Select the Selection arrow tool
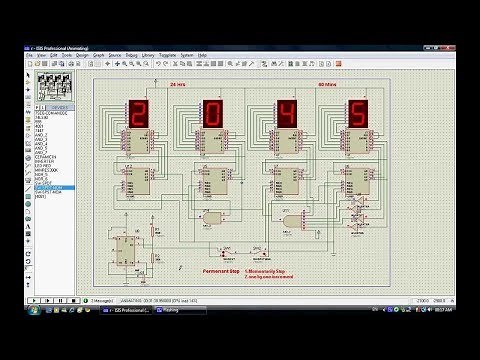 coord(28,75)
